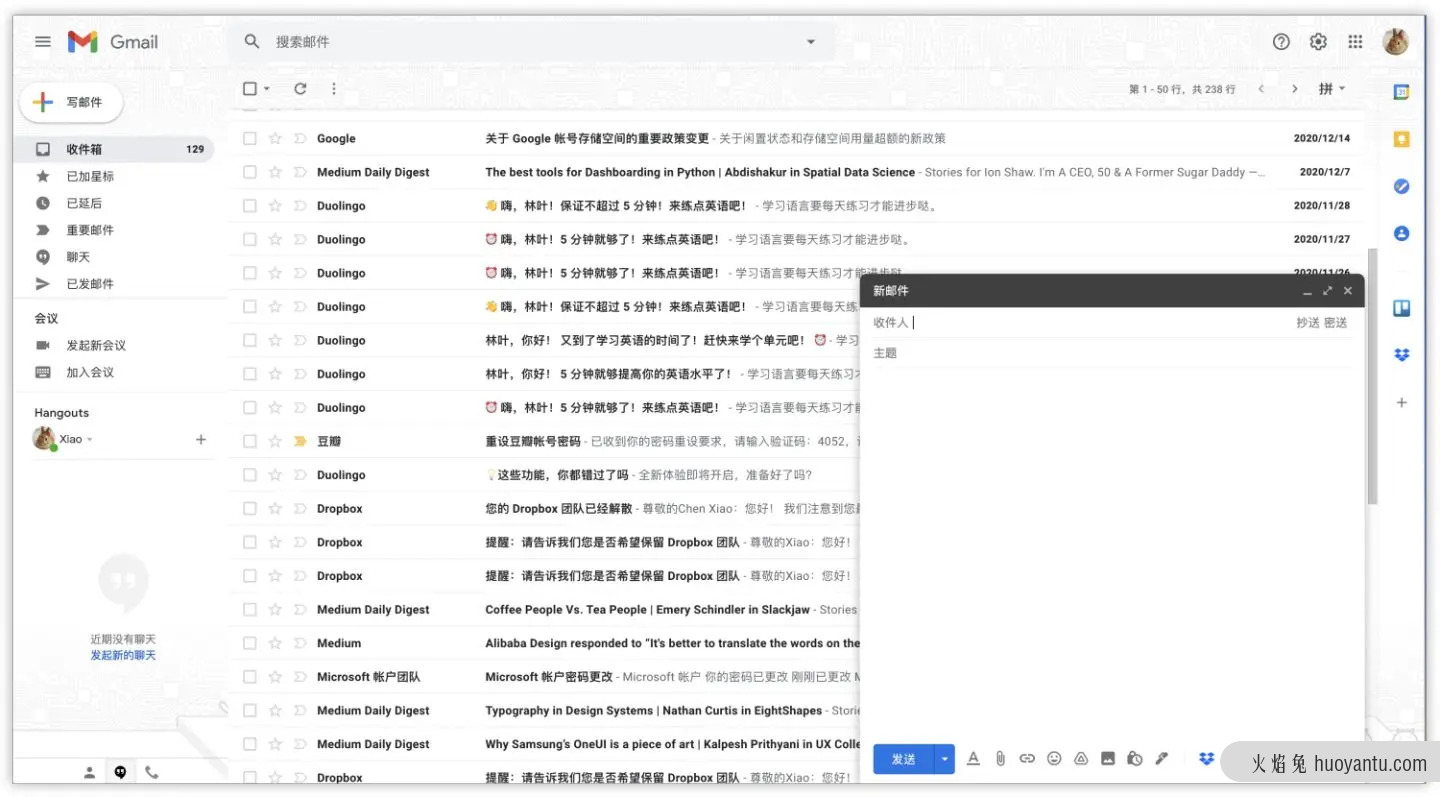Screen dimensions: 1440x797
Task: Open the Gmail support help icon
Action: 1281,42
